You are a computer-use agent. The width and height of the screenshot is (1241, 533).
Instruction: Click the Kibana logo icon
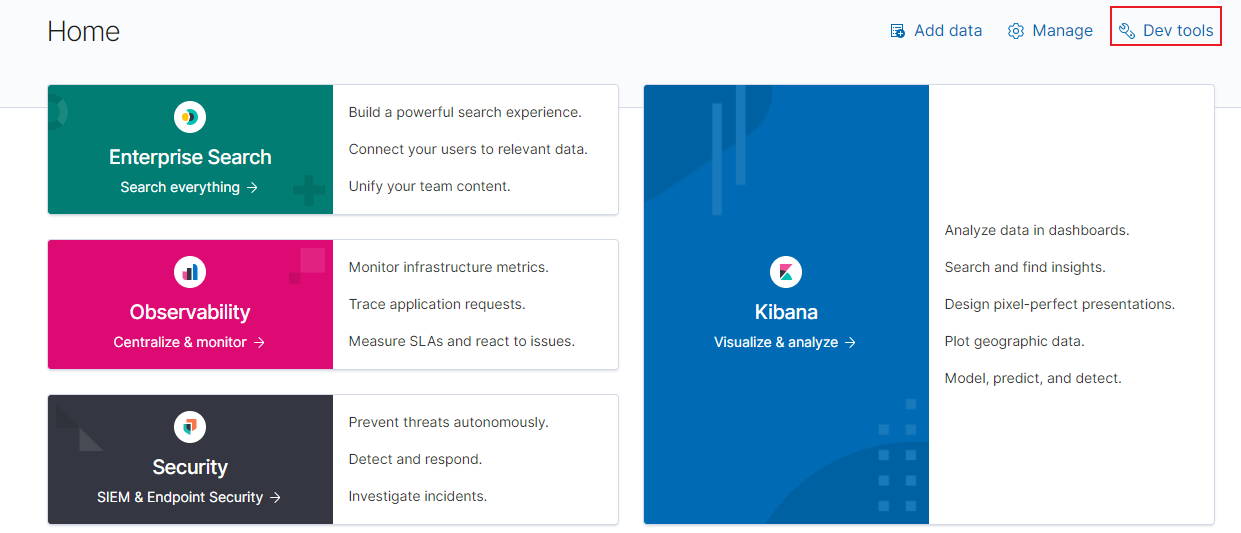point(786,272)
